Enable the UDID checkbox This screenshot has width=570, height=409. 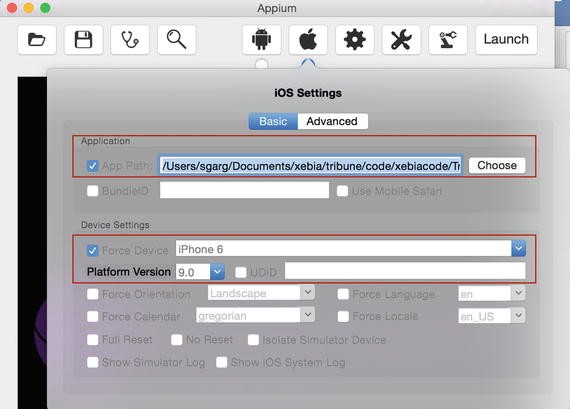(x=241, y=272)
